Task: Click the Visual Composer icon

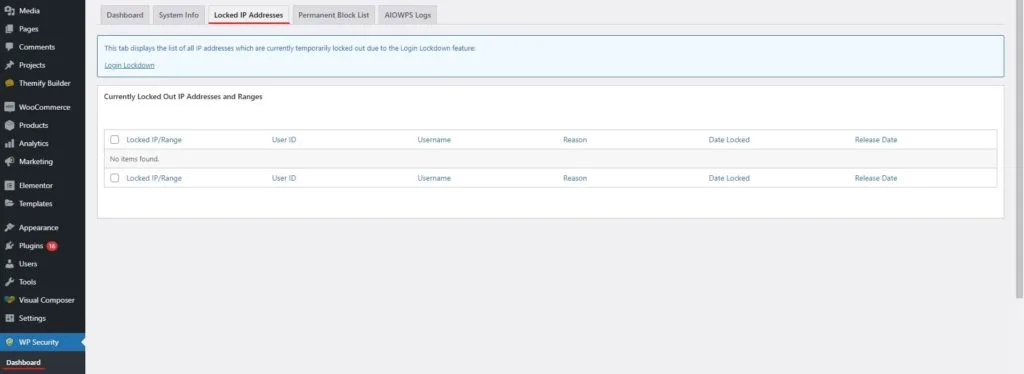Action: pyautogui.click(x=9, y=300)
